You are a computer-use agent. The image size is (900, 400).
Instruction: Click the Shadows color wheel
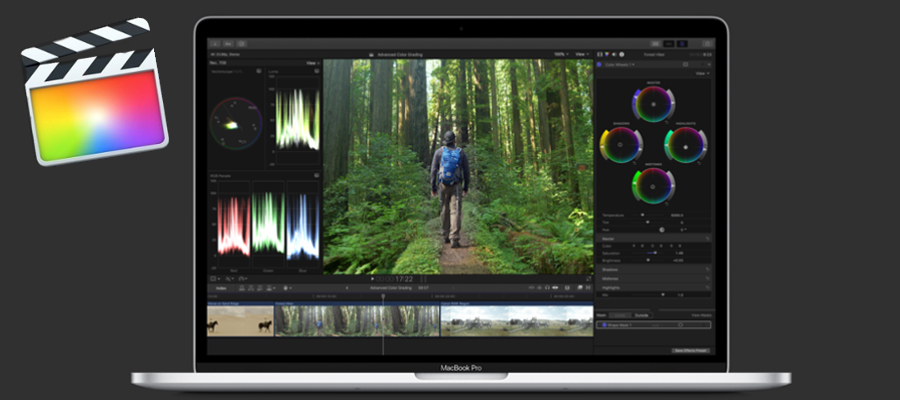pyautogui.click(x=620, y=145)
